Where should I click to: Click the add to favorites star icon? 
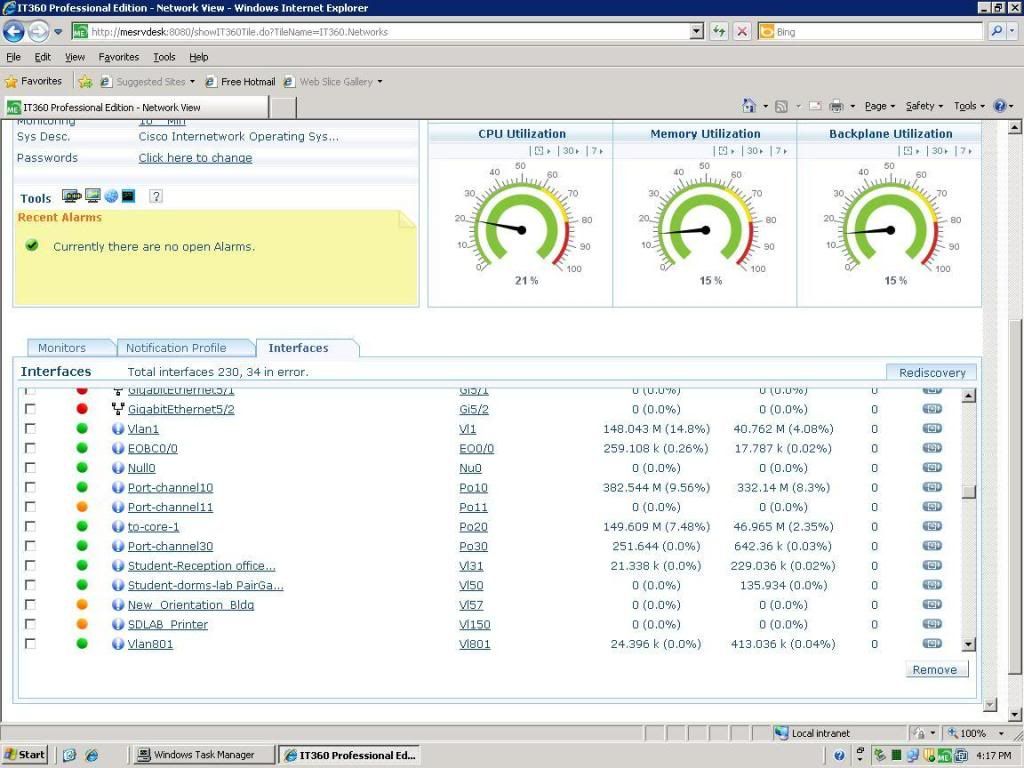click(85, 82)
